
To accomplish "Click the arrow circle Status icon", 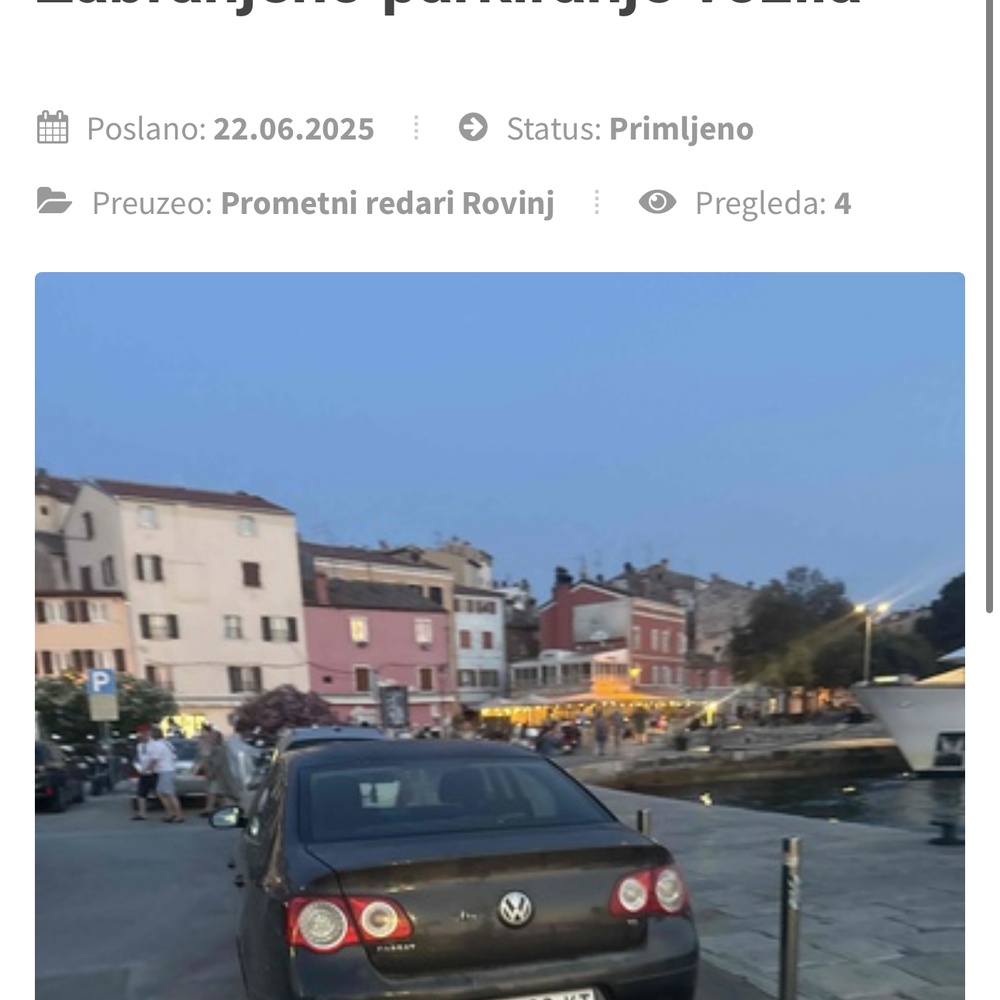I will pyautogui.click(x=473, y=127).
